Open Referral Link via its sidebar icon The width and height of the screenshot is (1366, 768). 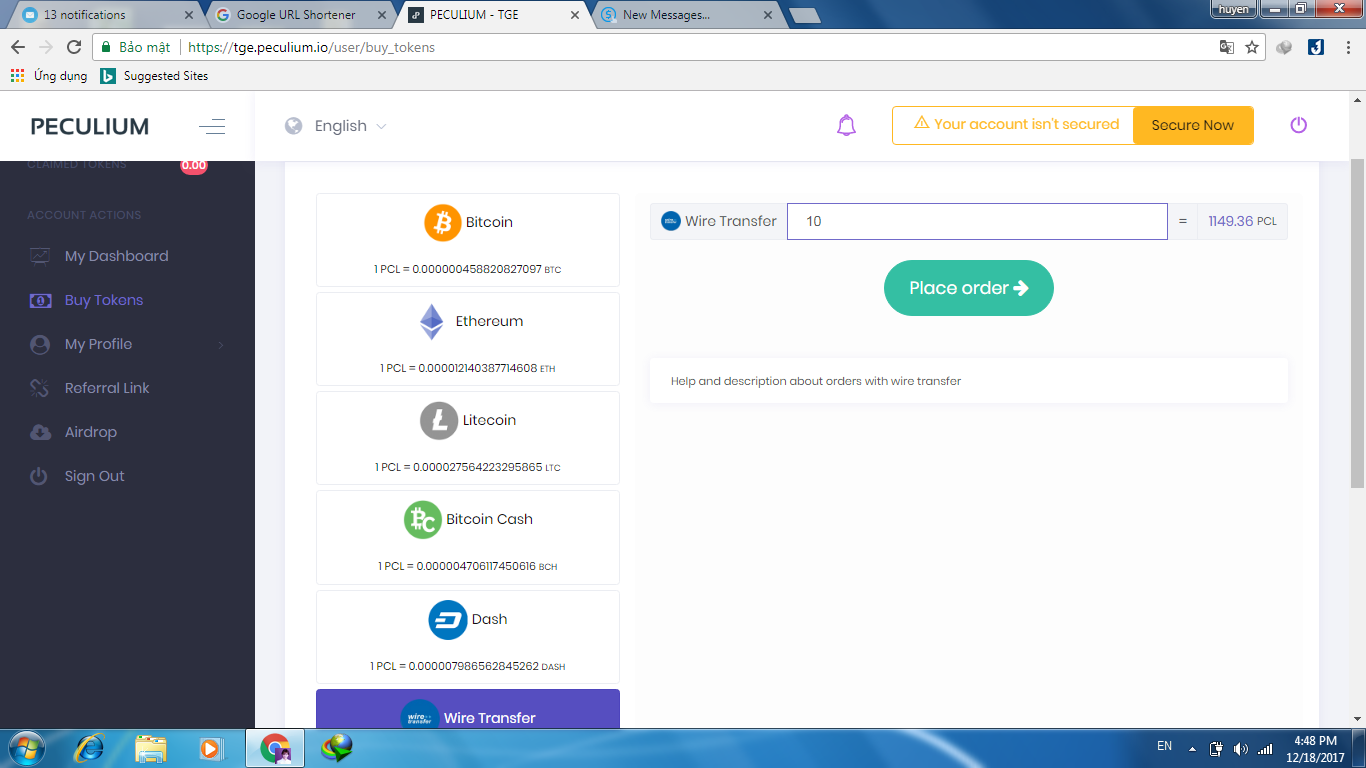point(40,388)
